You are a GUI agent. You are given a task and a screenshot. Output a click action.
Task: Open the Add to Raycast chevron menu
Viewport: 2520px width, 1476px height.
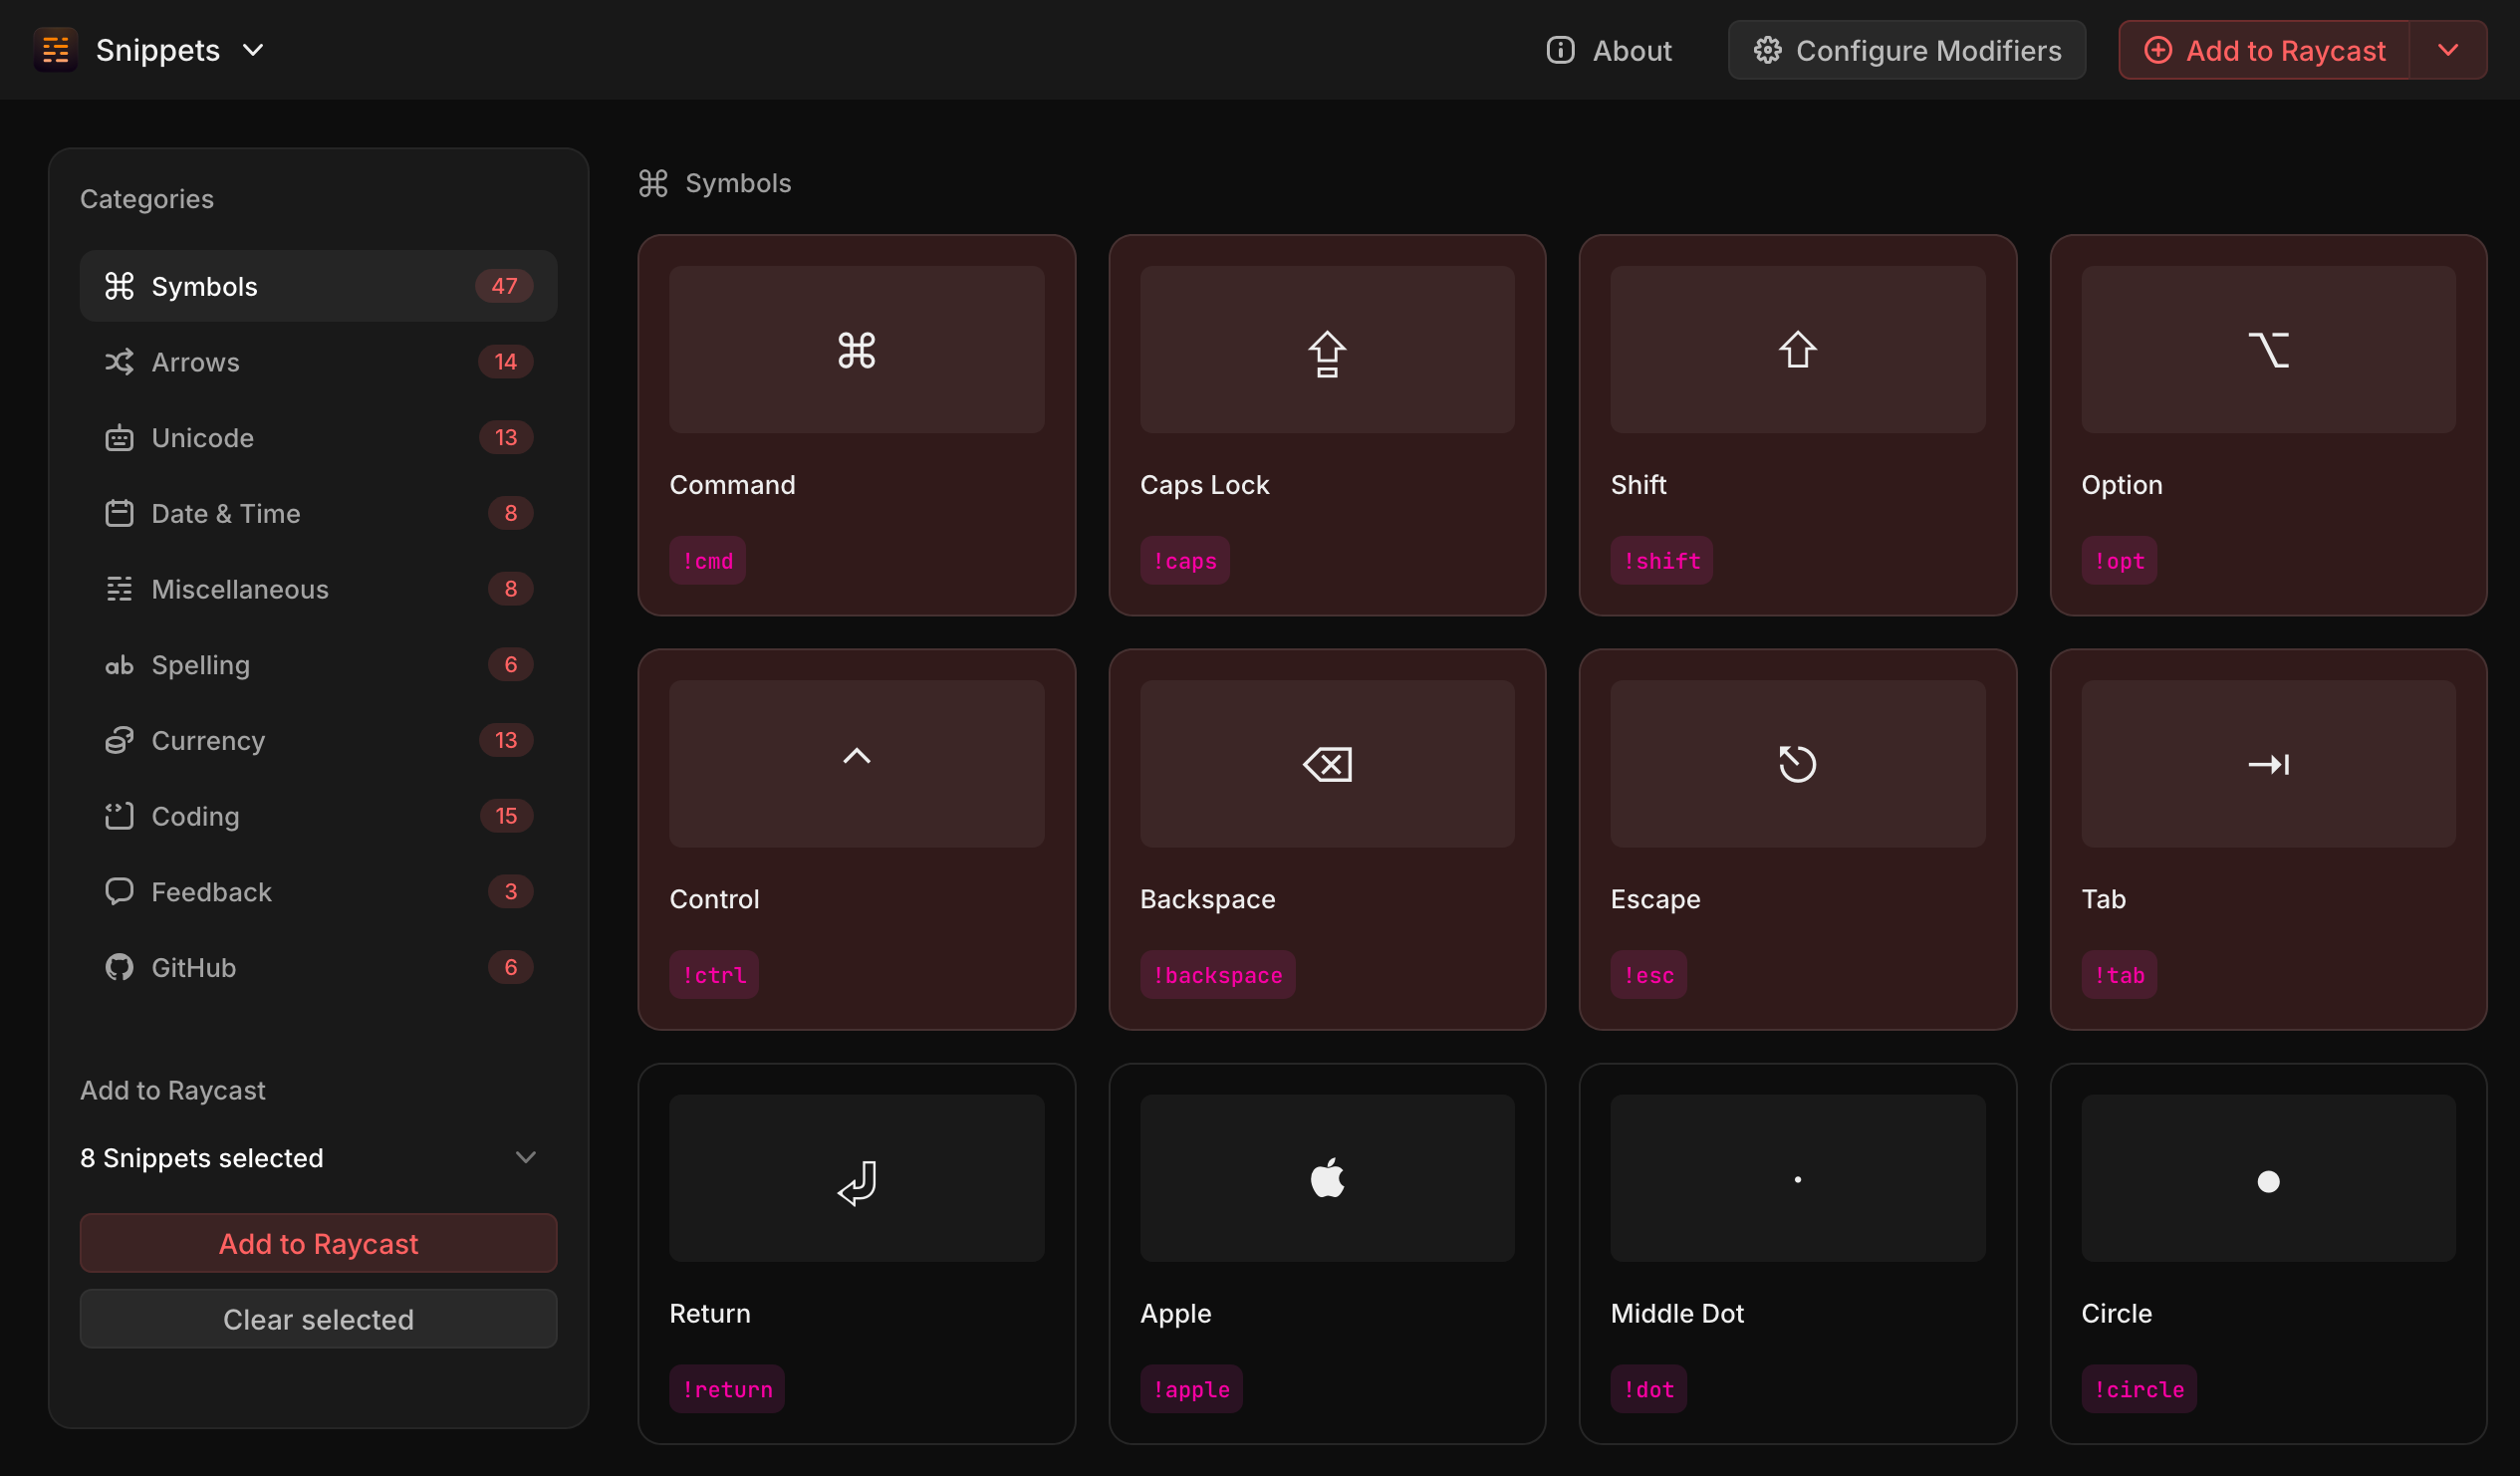2449,50
